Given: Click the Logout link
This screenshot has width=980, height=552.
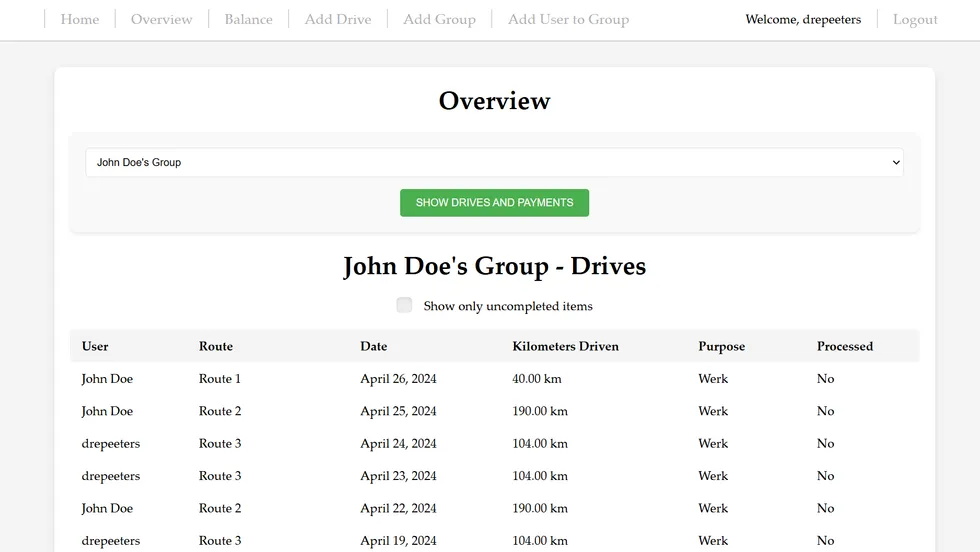Looking at the screenshot, I should pyautogui.click(x=915, y=19).
